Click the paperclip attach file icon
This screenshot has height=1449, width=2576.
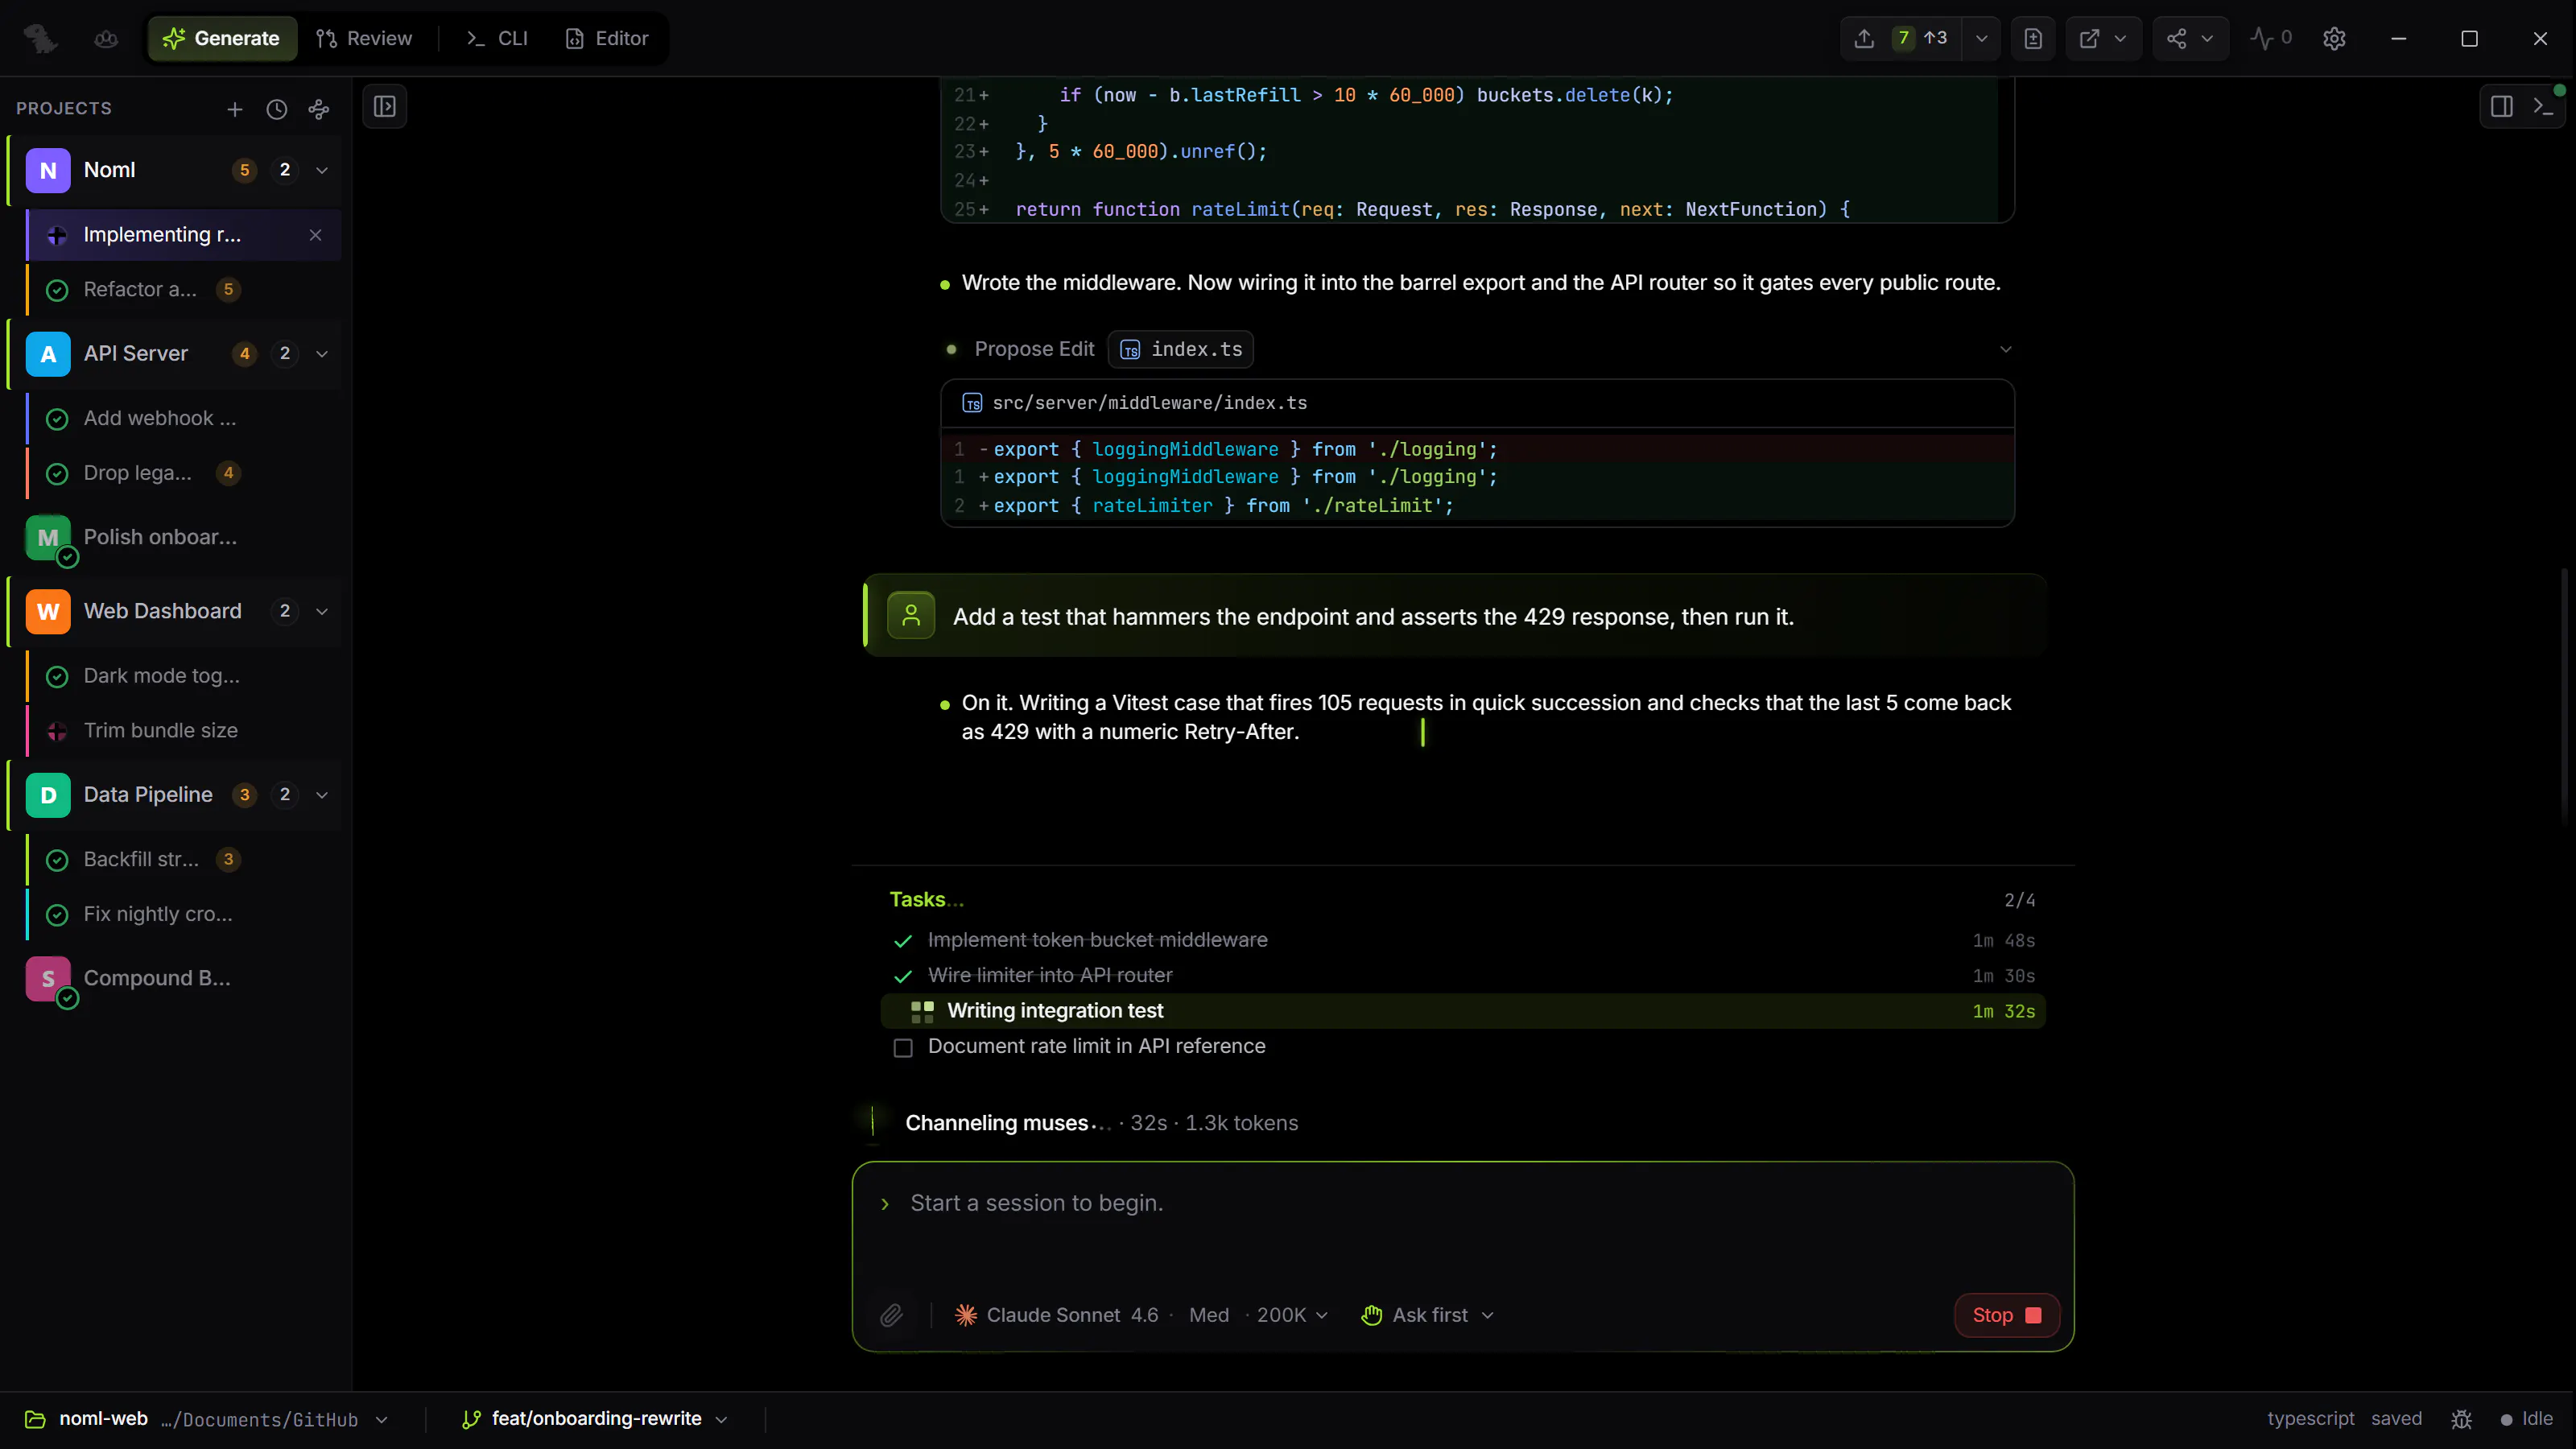892,1315
